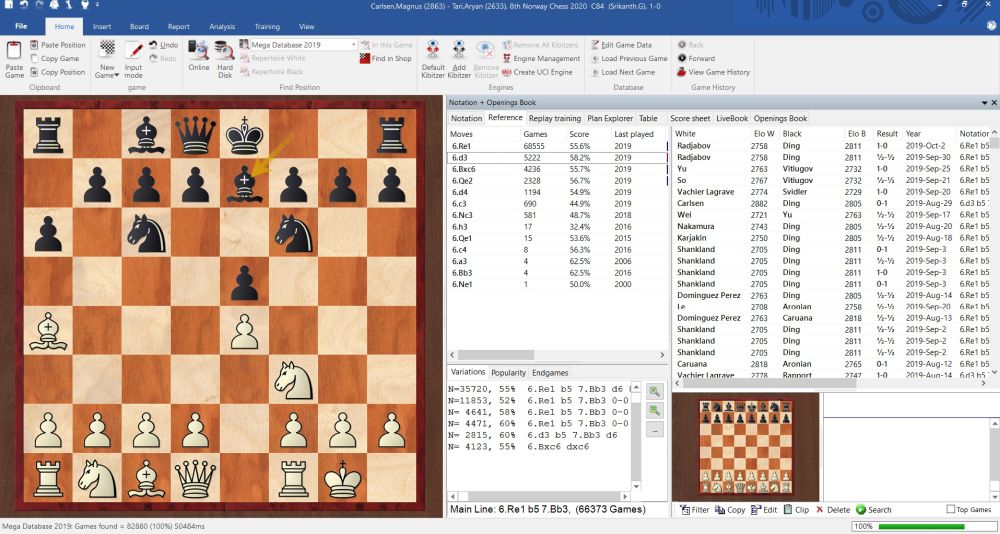
Task: Open the Plan Explorer tab
Action: pos(609,118)
